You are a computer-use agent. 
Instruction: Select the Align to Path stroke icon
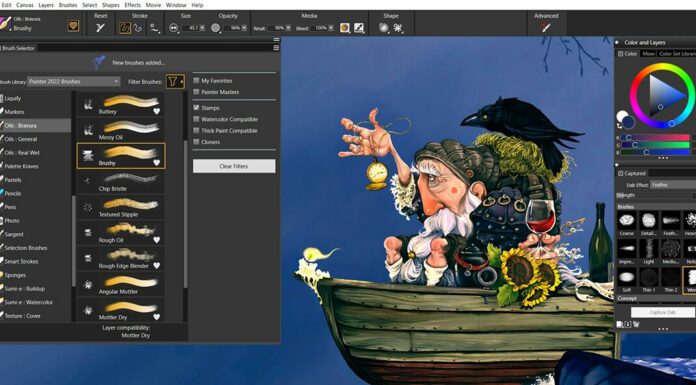pyautogui.click(x=154, y=28)
